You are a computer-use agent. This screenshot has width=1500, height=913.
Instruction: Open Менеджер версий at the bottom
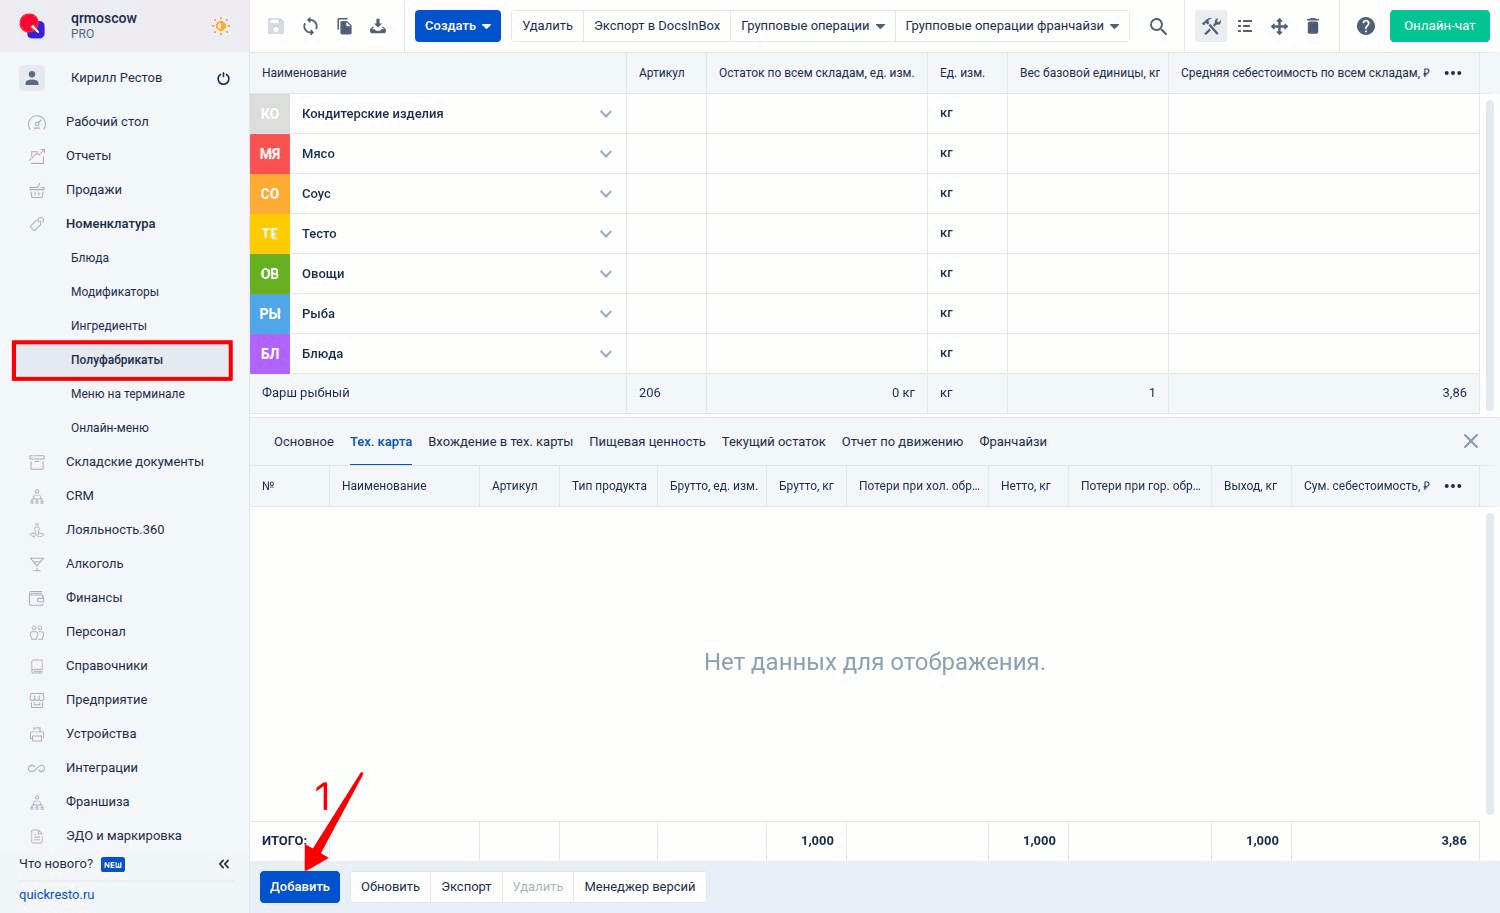point(639,886)
